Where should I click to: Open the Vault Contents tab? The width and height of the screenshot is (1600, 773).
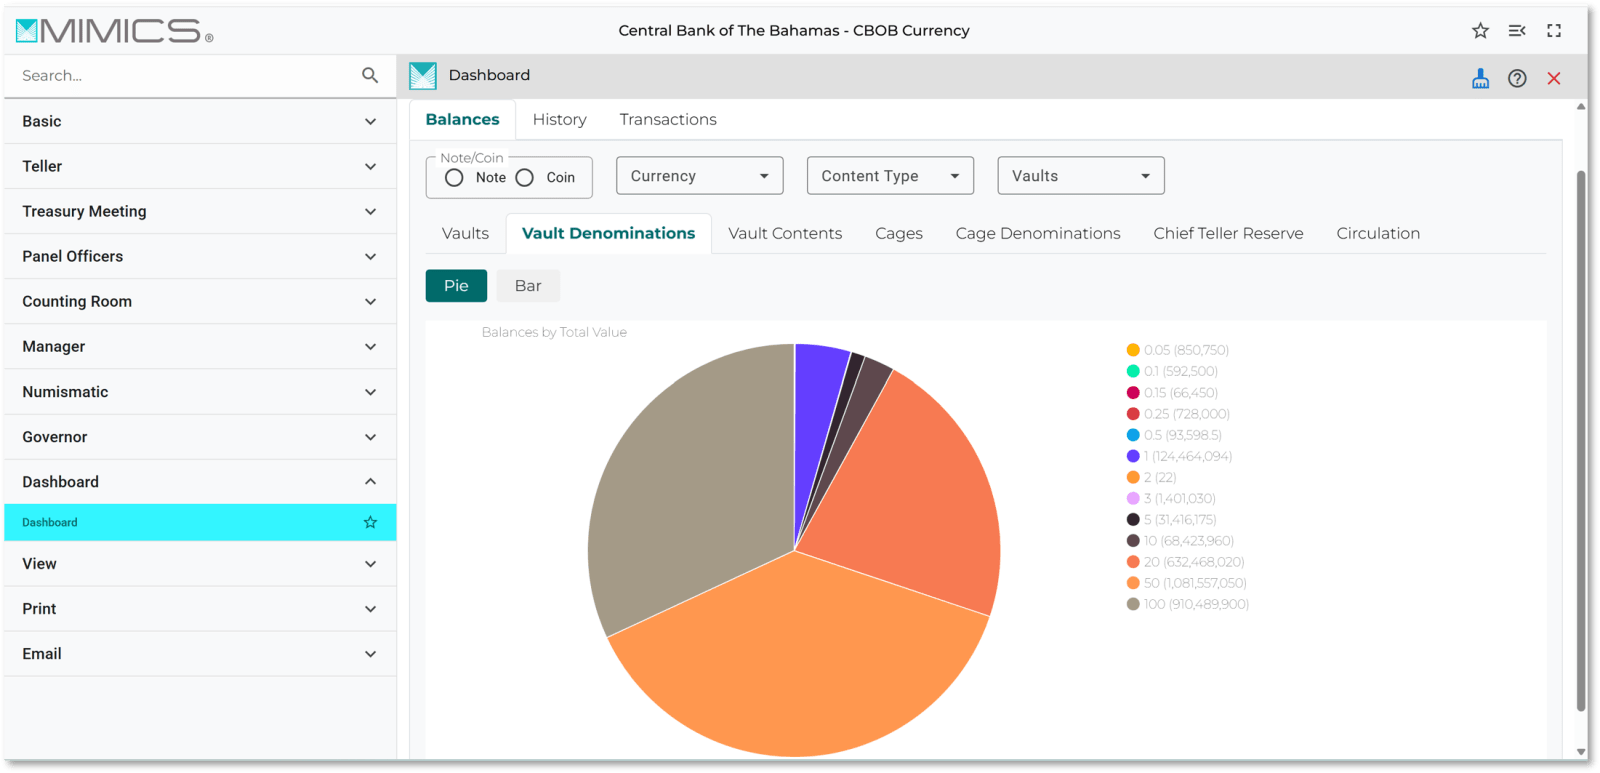(x=785, y=233)
